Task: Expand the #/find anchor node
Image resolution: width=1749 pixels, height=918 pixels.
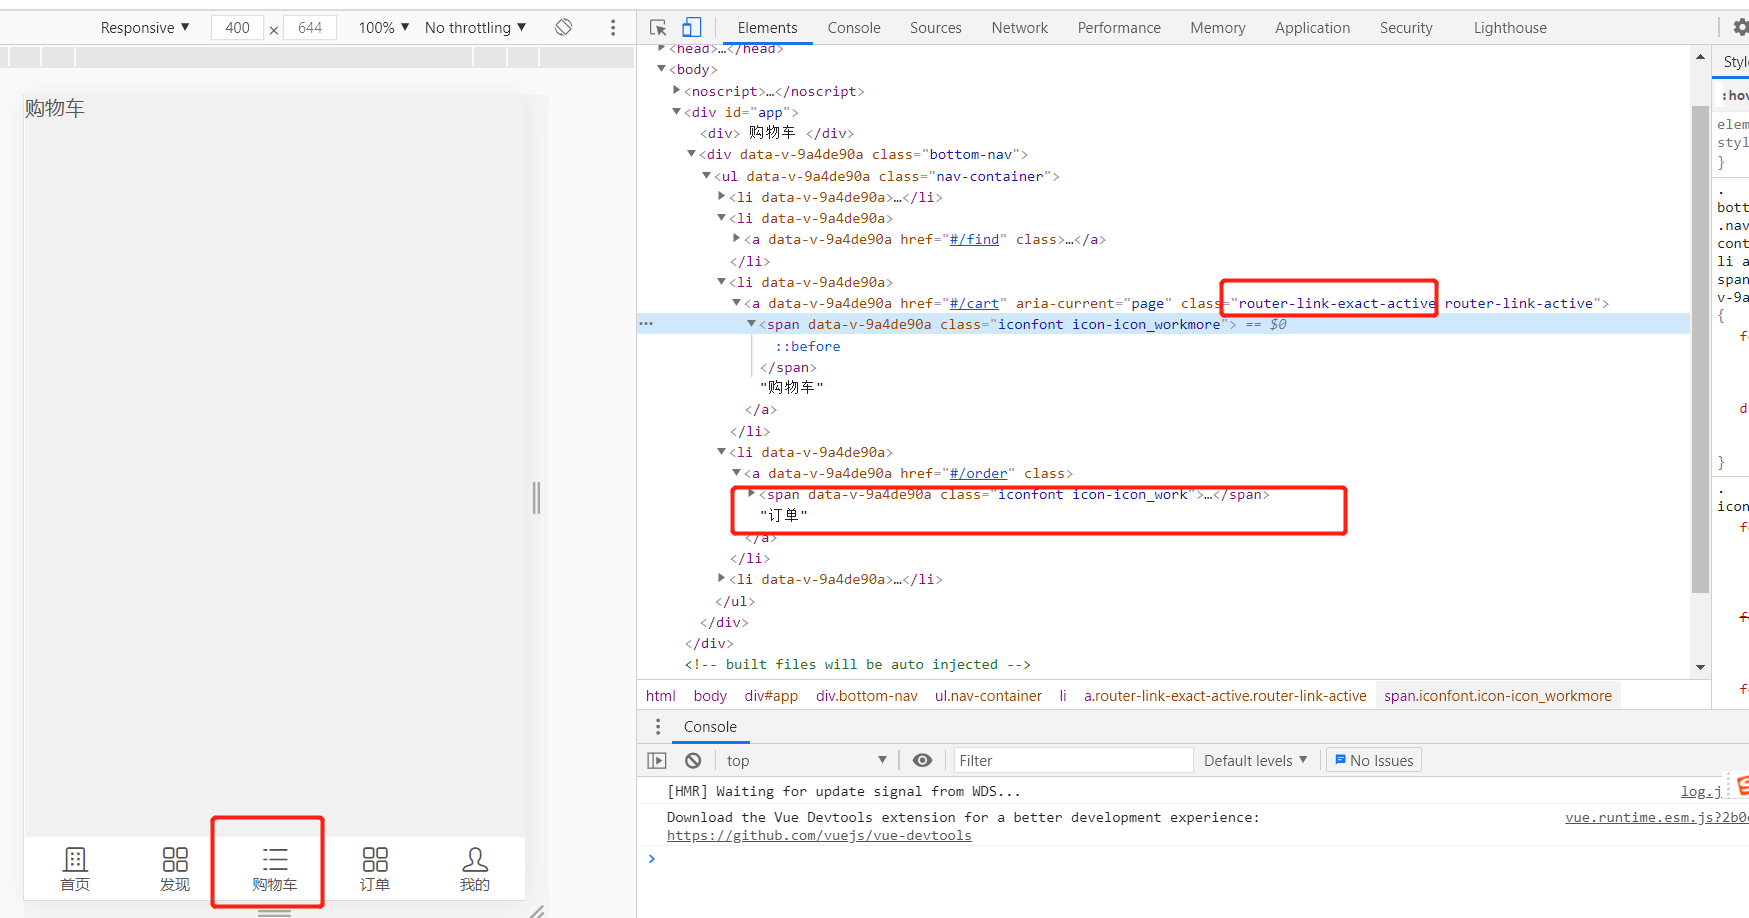Action: pyautogui.click(x=736, y=239)
